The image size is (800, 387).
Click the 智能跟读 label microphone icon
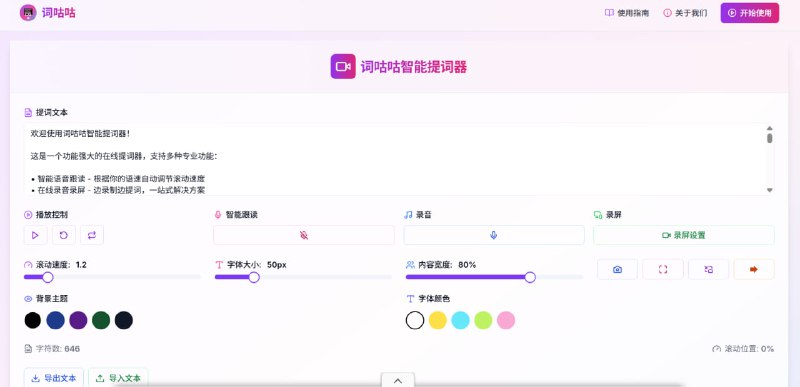[218, 215]
